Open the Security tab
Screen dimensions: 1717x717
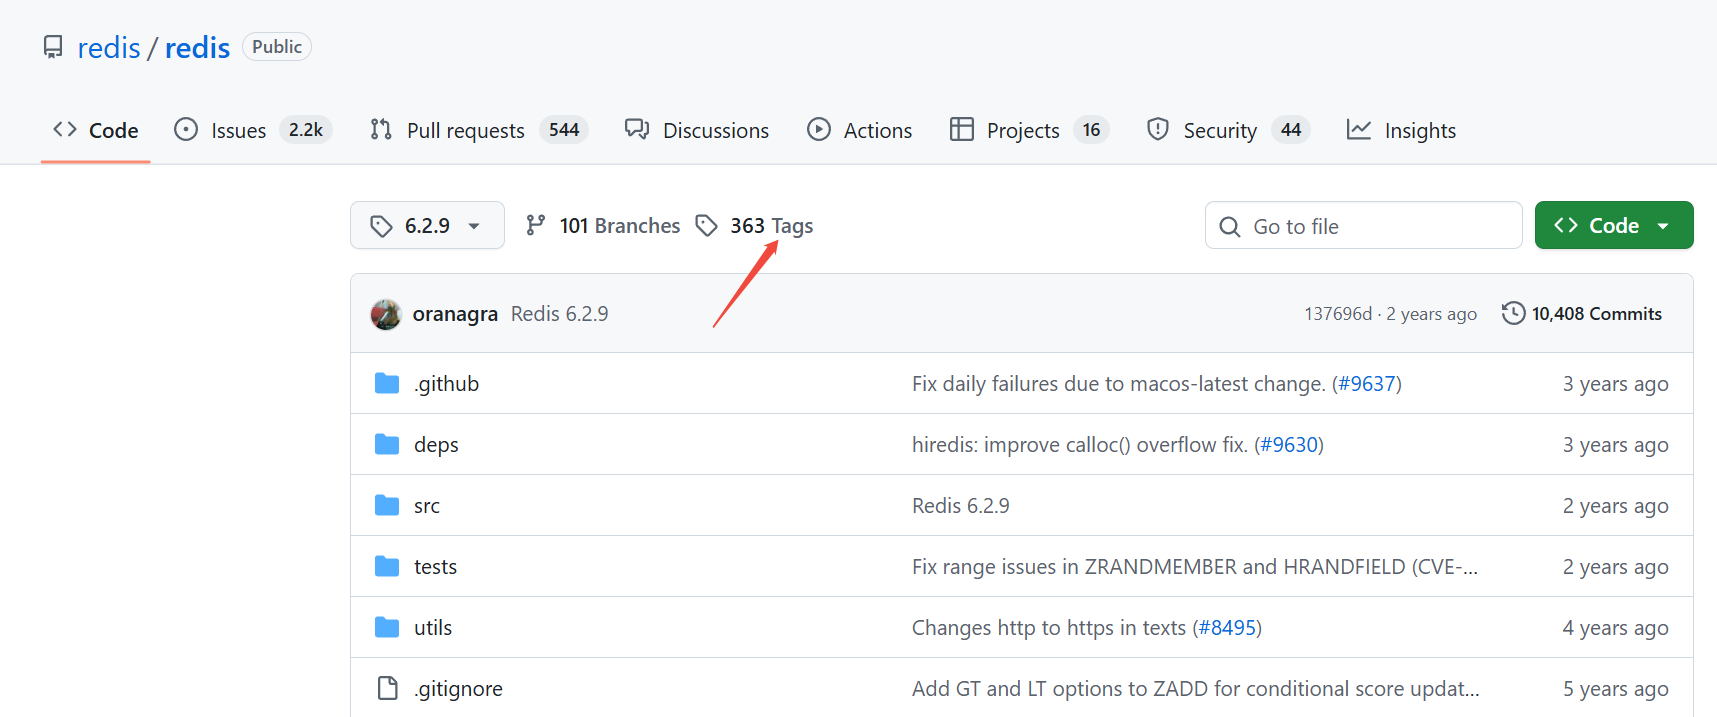point(1228,130)
